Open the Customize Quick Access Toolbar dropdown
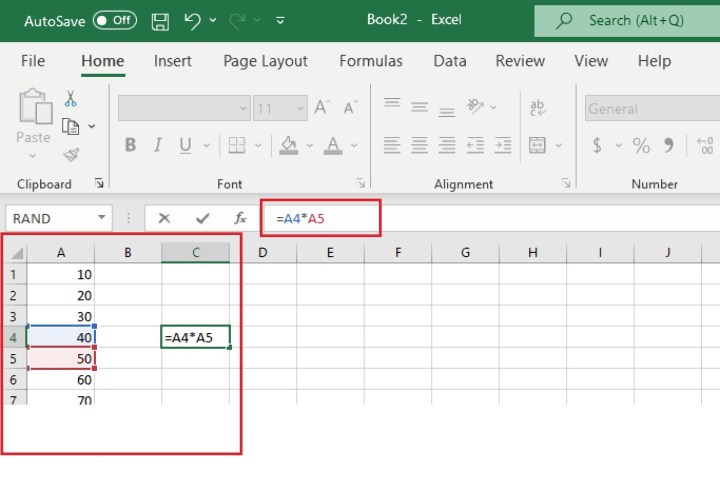 pos(280,20)
